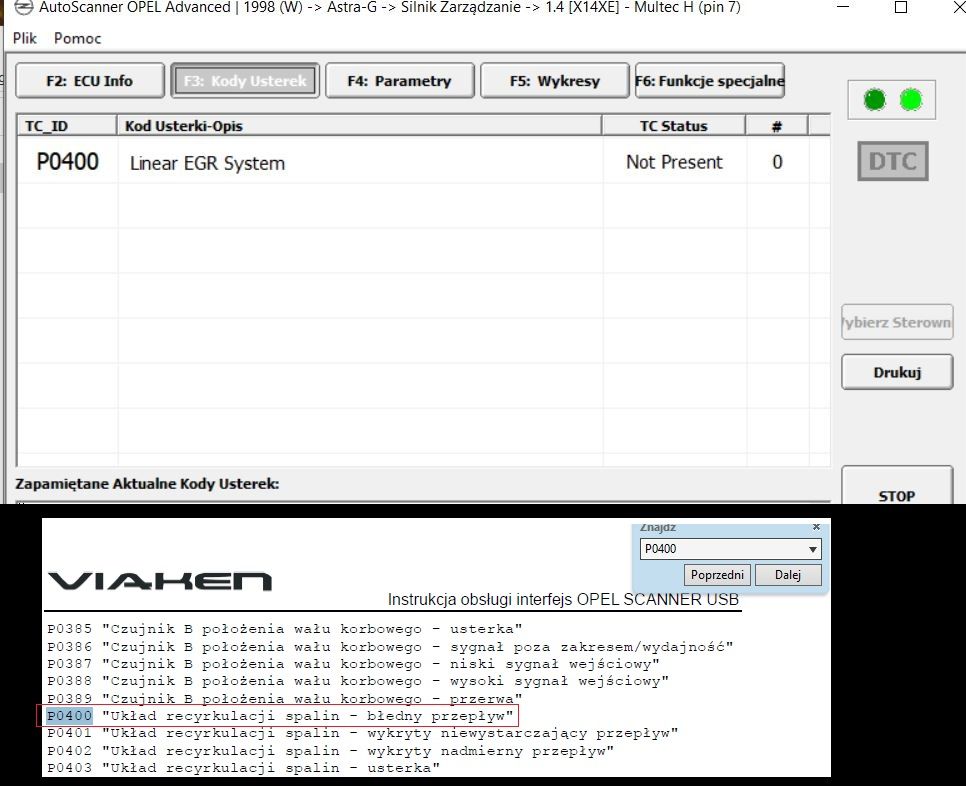Close the Znajdz find panel
The width and height of the screenshot is (966, 786).
pos(816,527)
